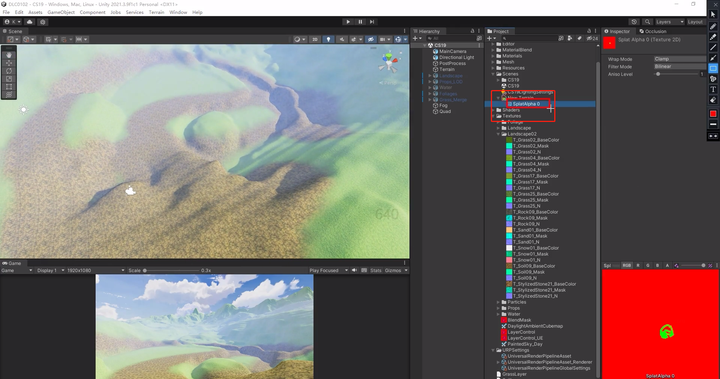720x379 pixels.
Task: Toggle RGB channel in texture preview
Action: [x=626, y=266]
